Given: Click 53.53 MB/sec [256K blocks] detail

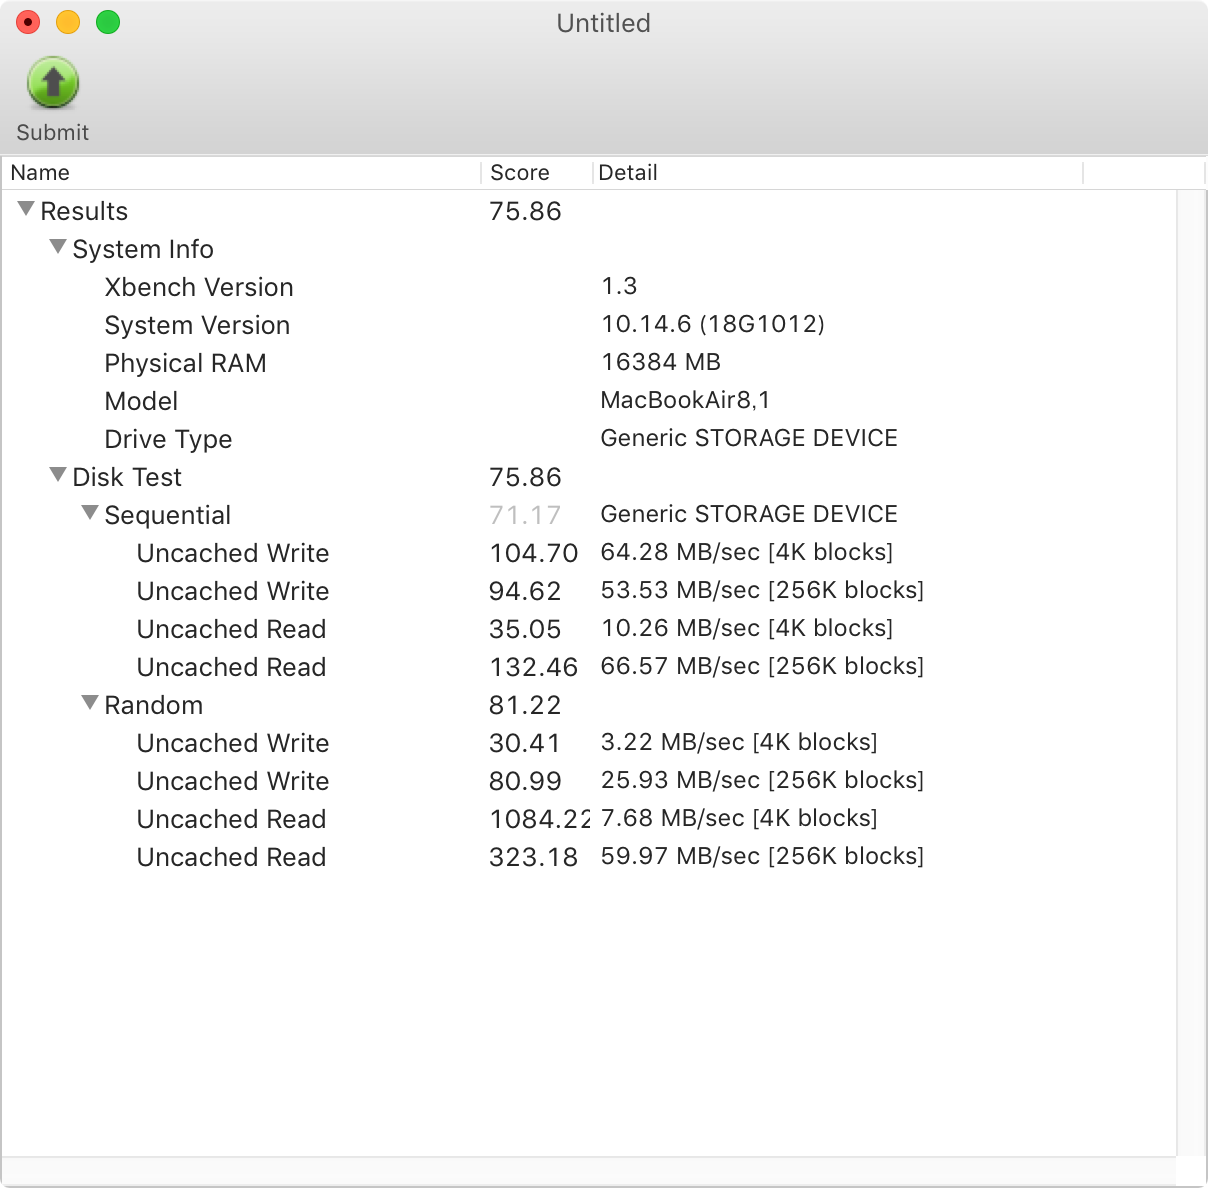Looking at the screenshot, I should coord(762,590).
